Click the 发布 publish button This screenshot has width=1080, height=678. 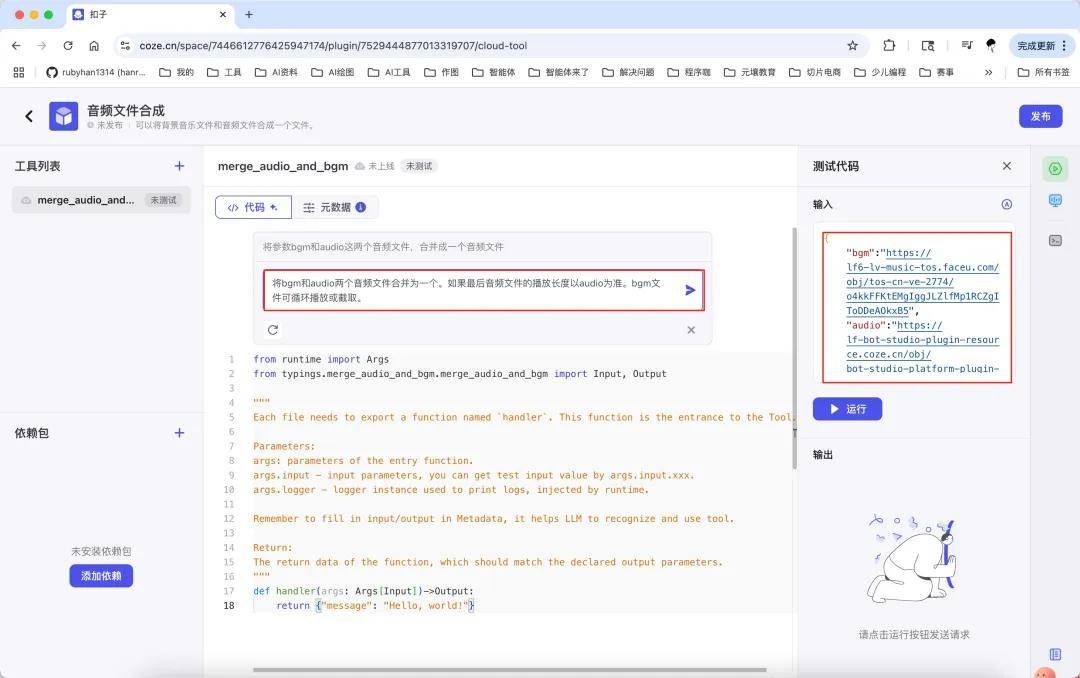coord(1040,116)
